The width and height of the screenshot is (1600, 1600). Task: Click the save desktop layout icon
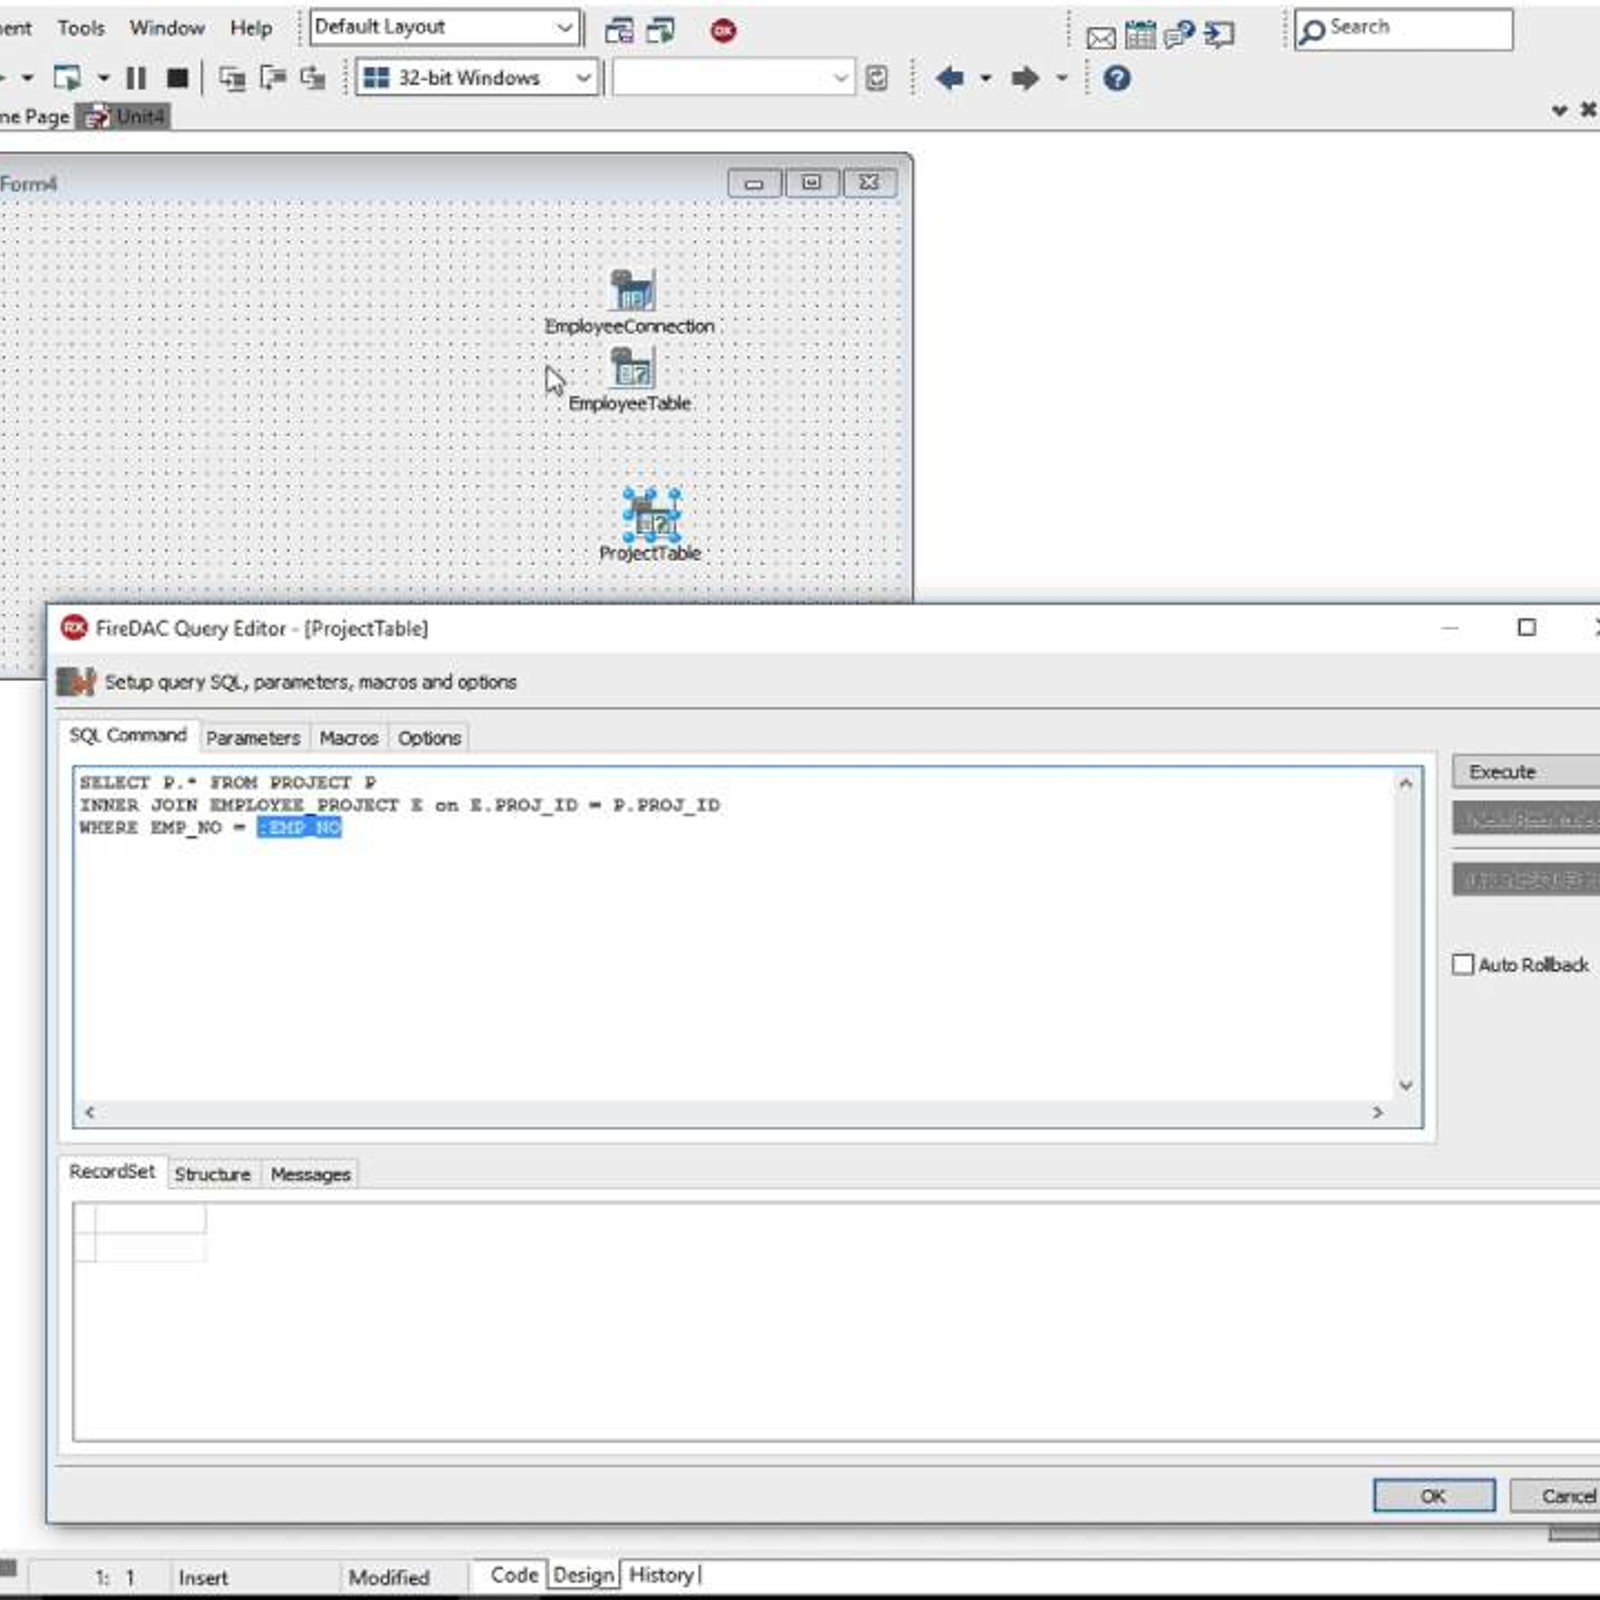pos(619,31)
